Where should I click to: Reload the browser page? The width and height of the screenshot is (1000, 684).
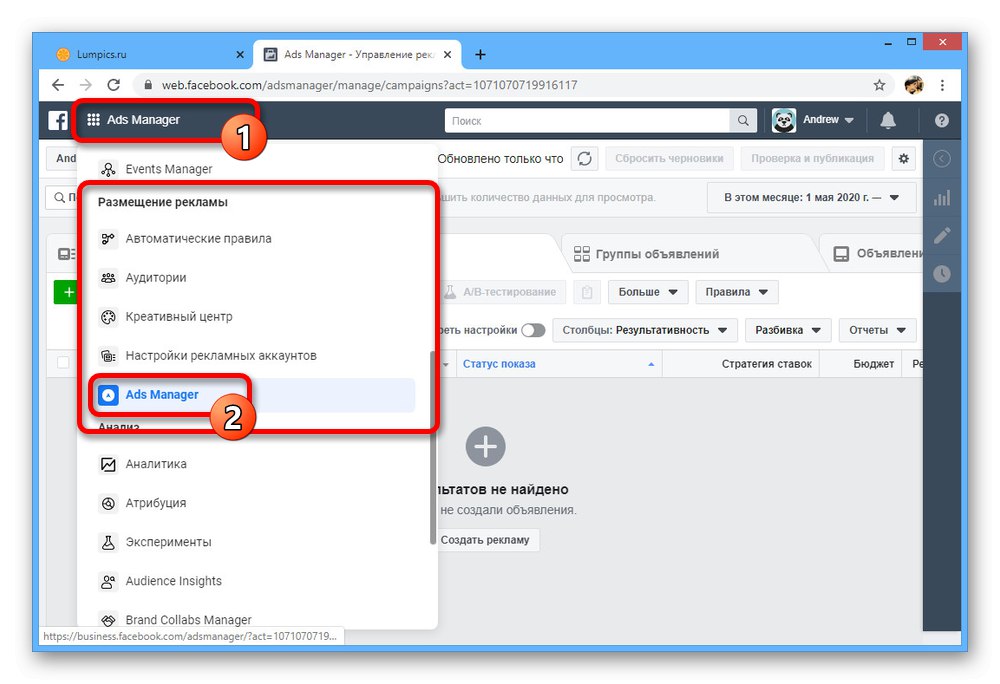114,85
